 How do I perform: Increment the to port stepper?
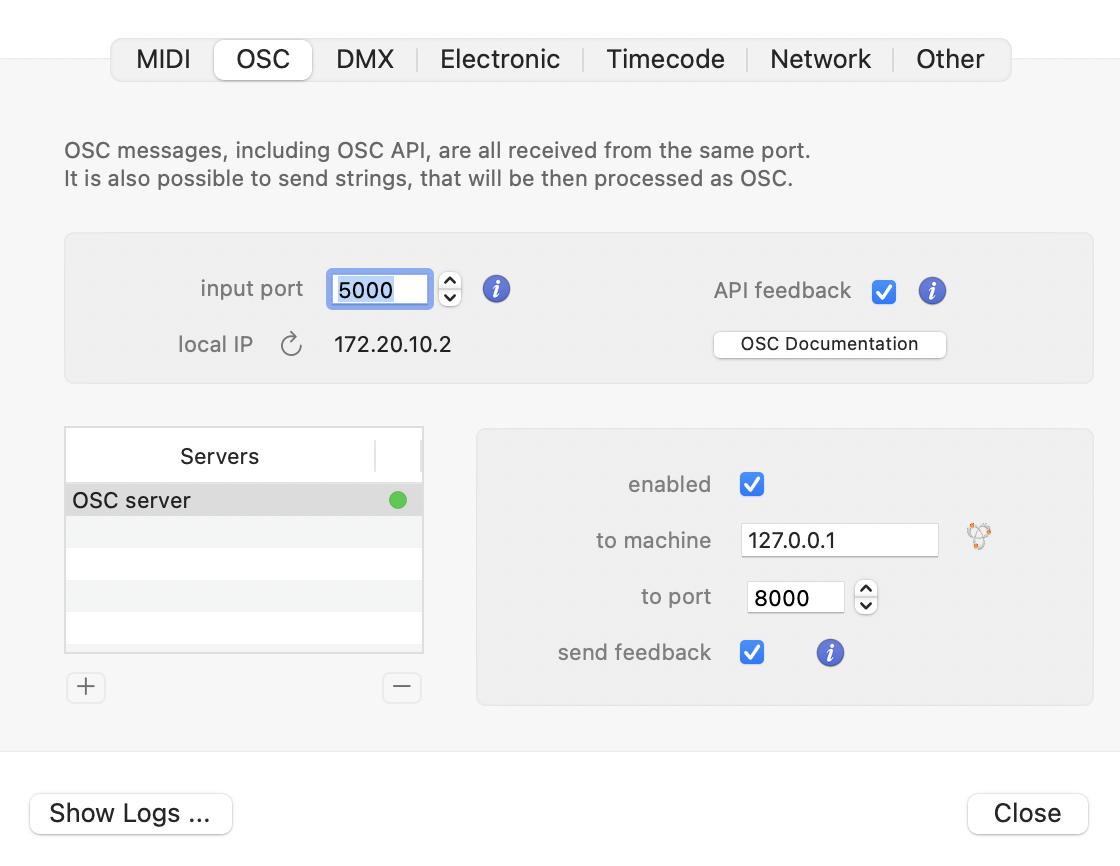[x=866, y=590]
